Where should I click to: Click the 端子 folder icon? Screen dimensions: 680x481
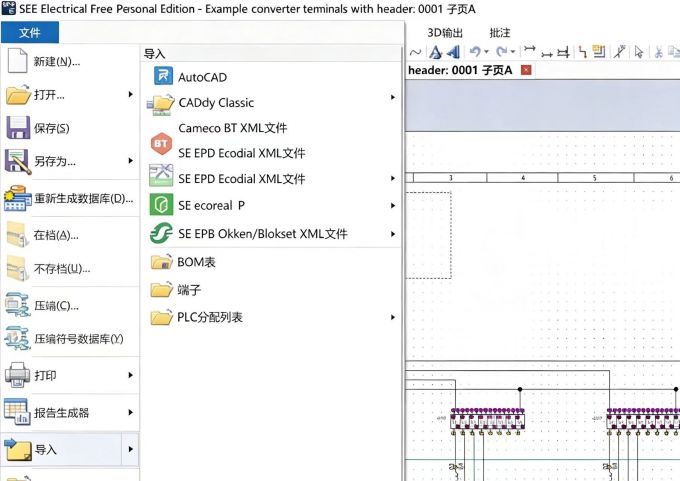click(x=162, y=289)
